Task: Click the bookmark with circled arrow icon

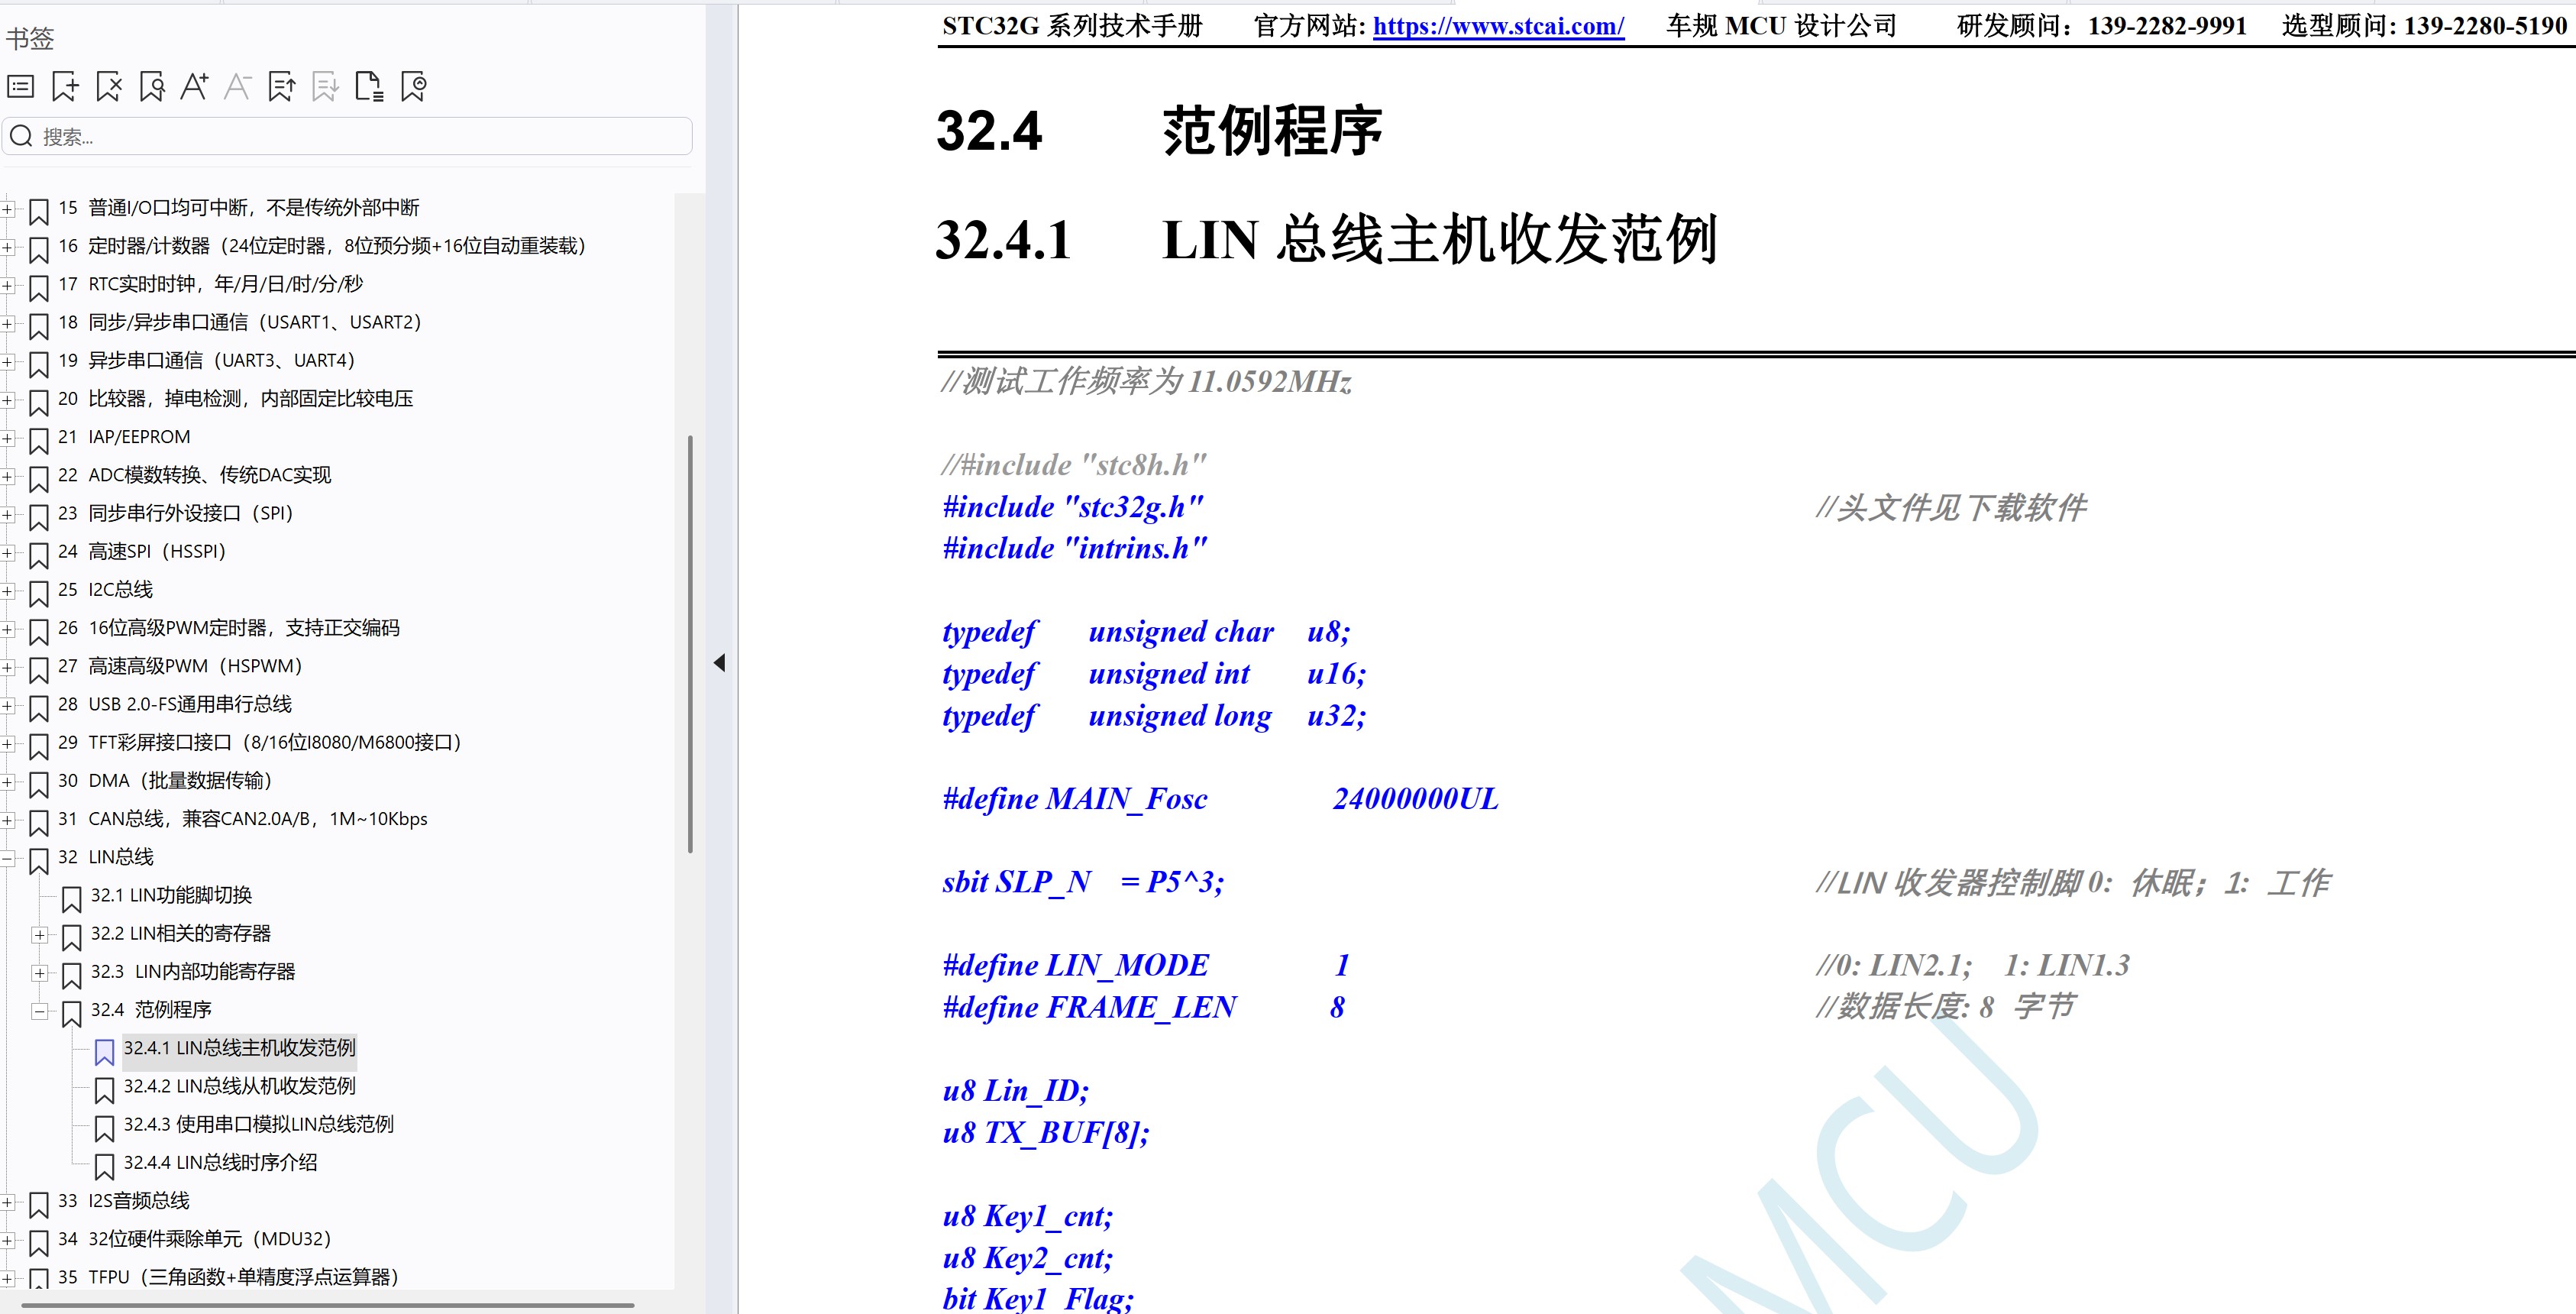Action: click(413, 87)
